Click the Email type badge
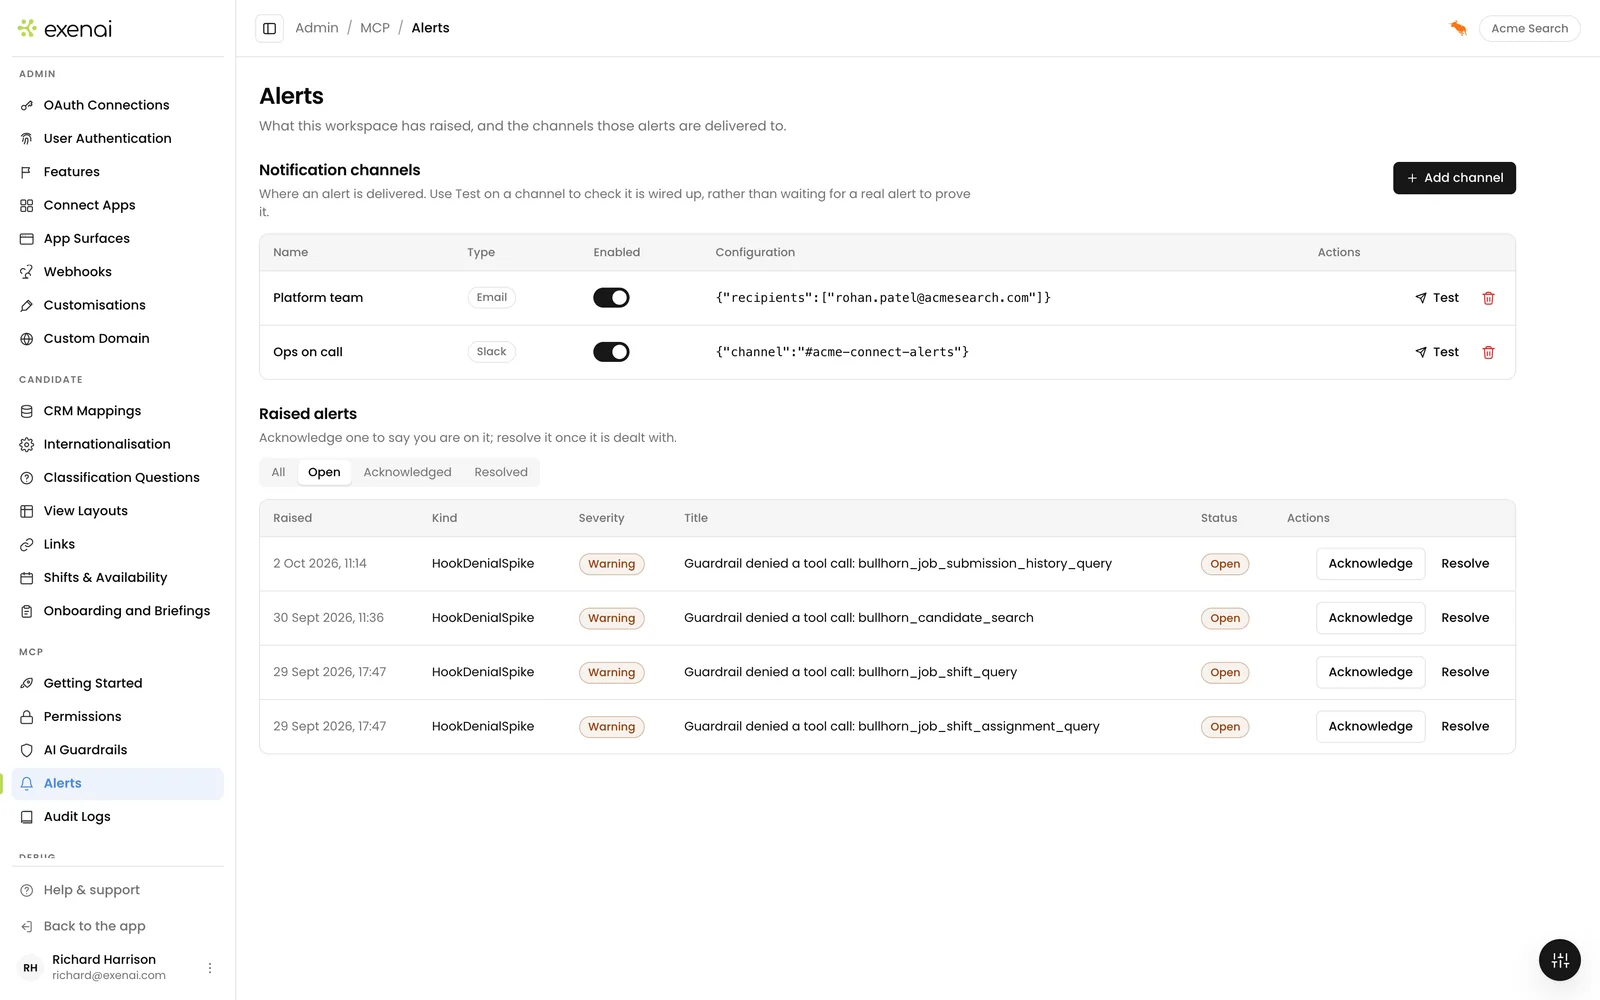Image resolution: width=1600 pixels, height=1000 pixels. (491, 298)
